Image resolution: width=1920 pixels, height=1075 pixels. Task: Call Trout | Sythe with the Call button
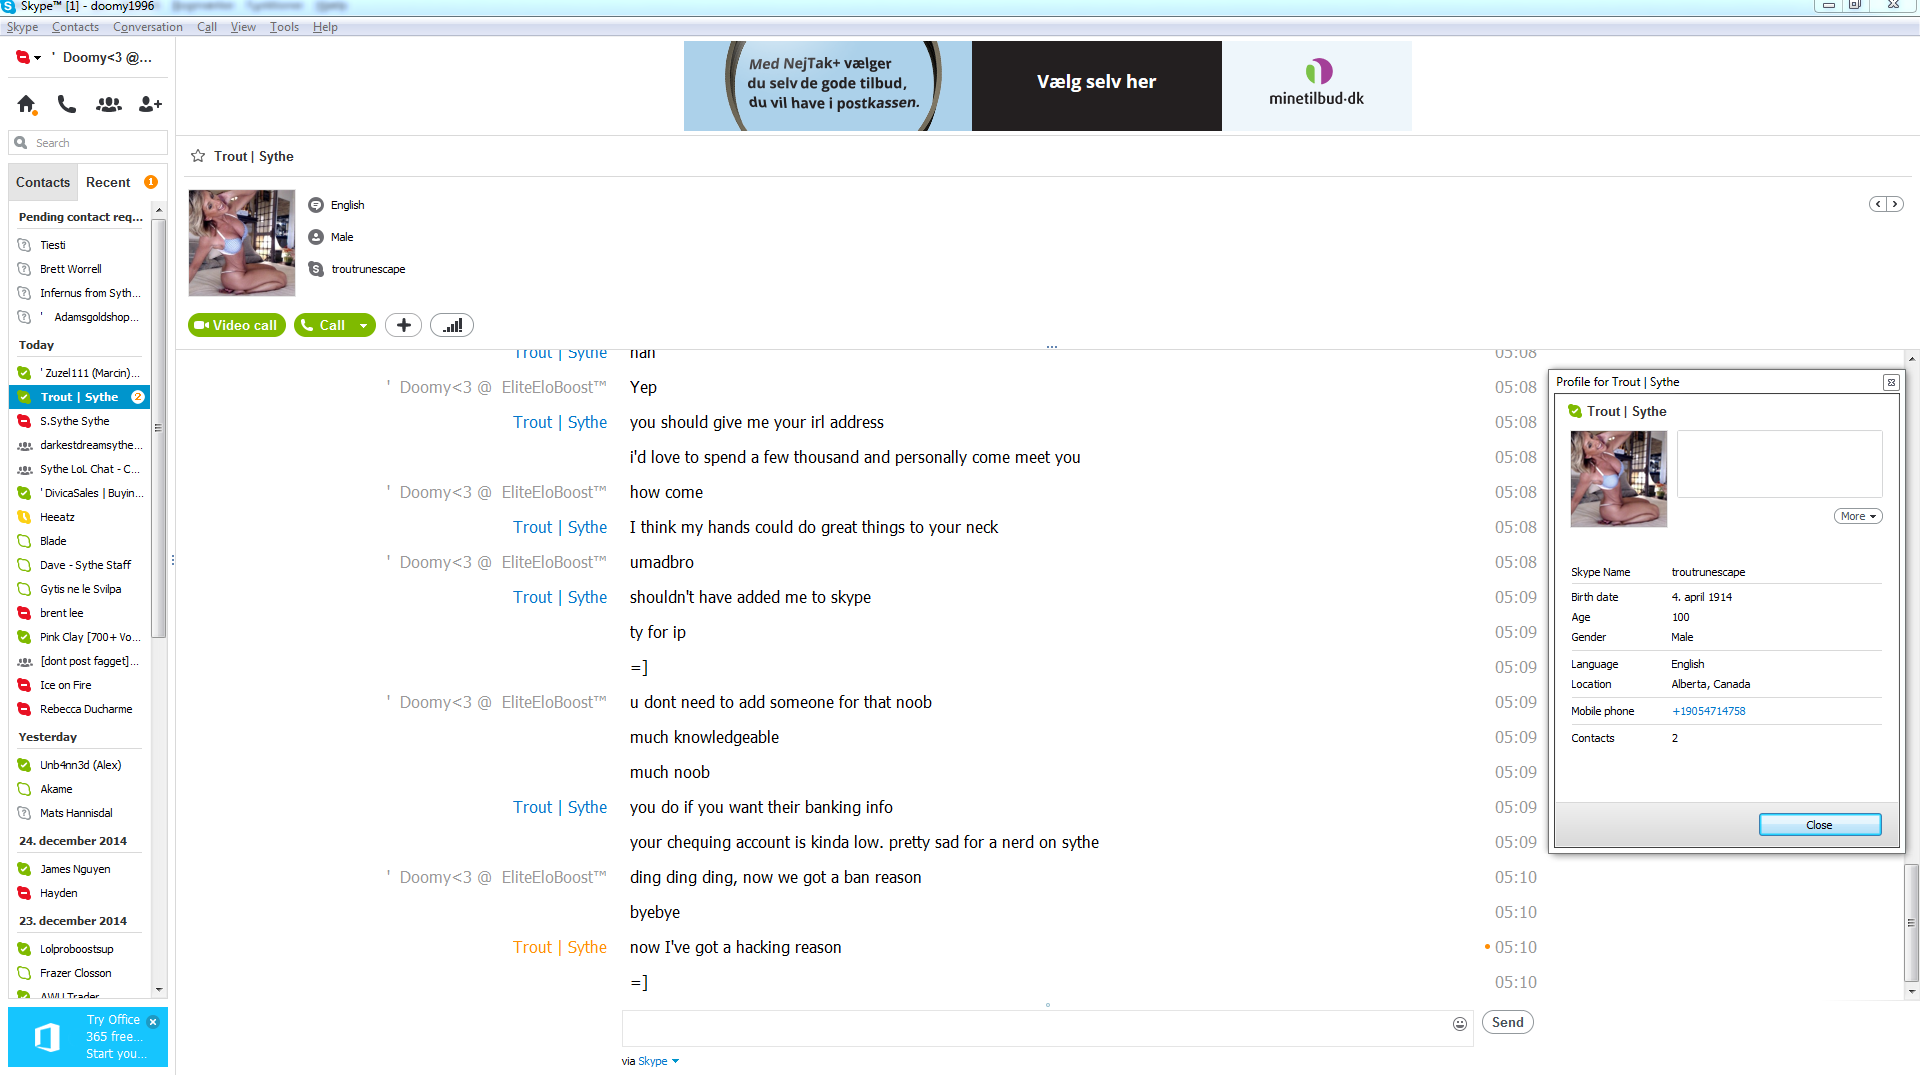(324, 325)
